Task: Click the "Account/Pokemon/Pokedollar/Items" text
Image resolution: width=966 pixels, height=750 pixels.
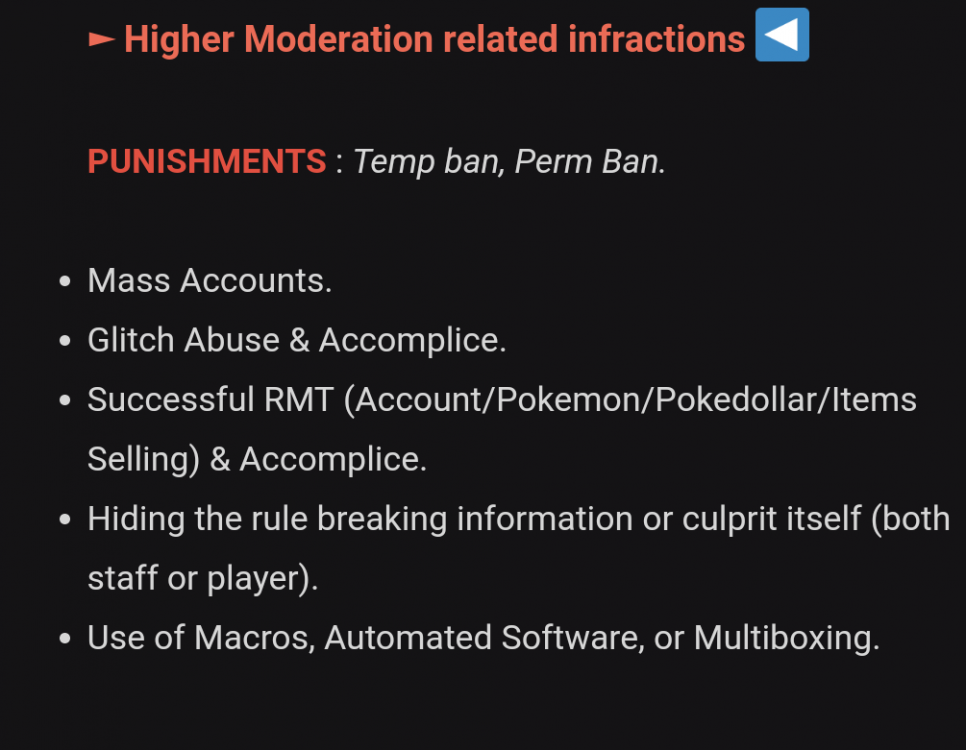Action: coord(630,400)
